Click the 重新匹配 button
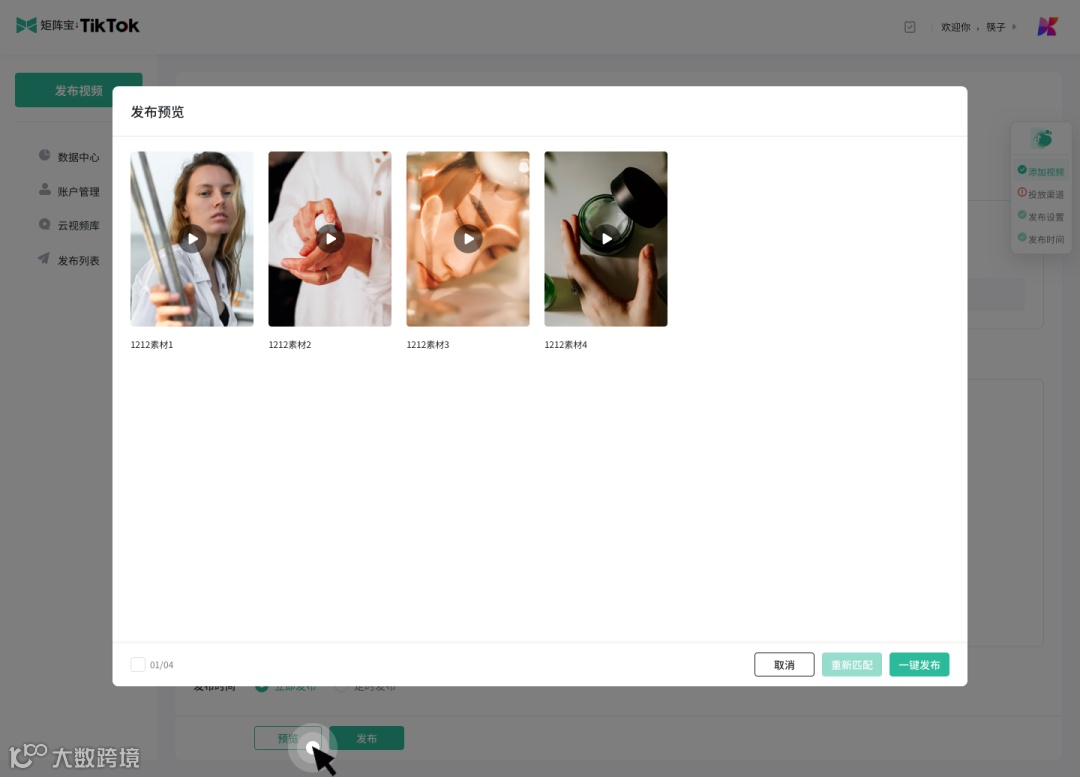Screen dimensions: 1080x777 [851, 665]
